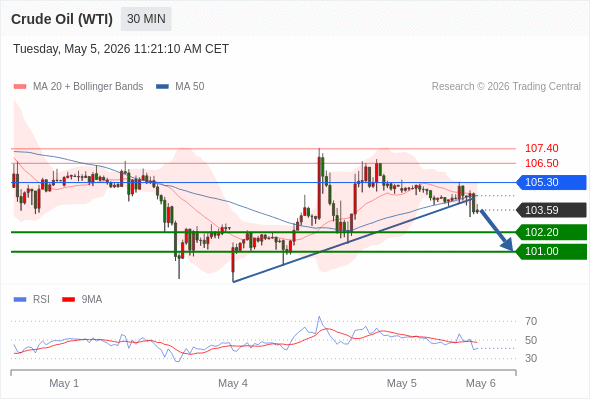
Task: Click the May 5 date axis label
Action: (401, 383)
